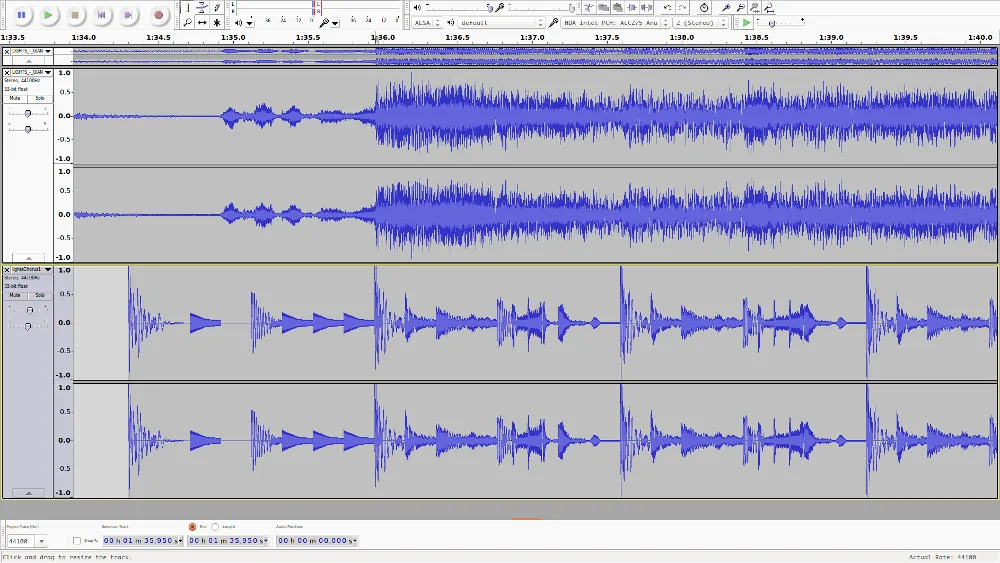Click the red Record button
This screenshot has width=1000, height=563.
point(158,15)
